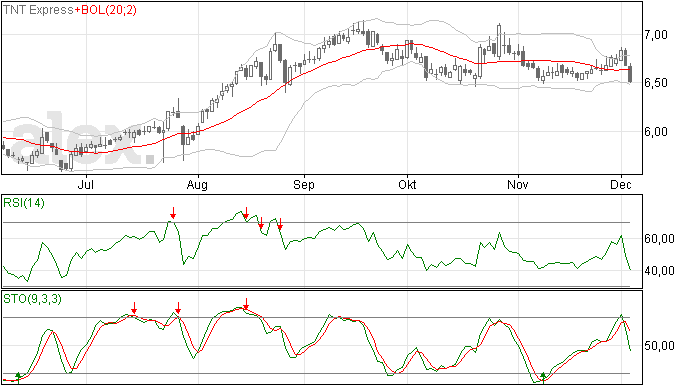This screenshot has height=387, width=690.
Task: Select the 7,00 price axis label
Action: pos(656,35)
